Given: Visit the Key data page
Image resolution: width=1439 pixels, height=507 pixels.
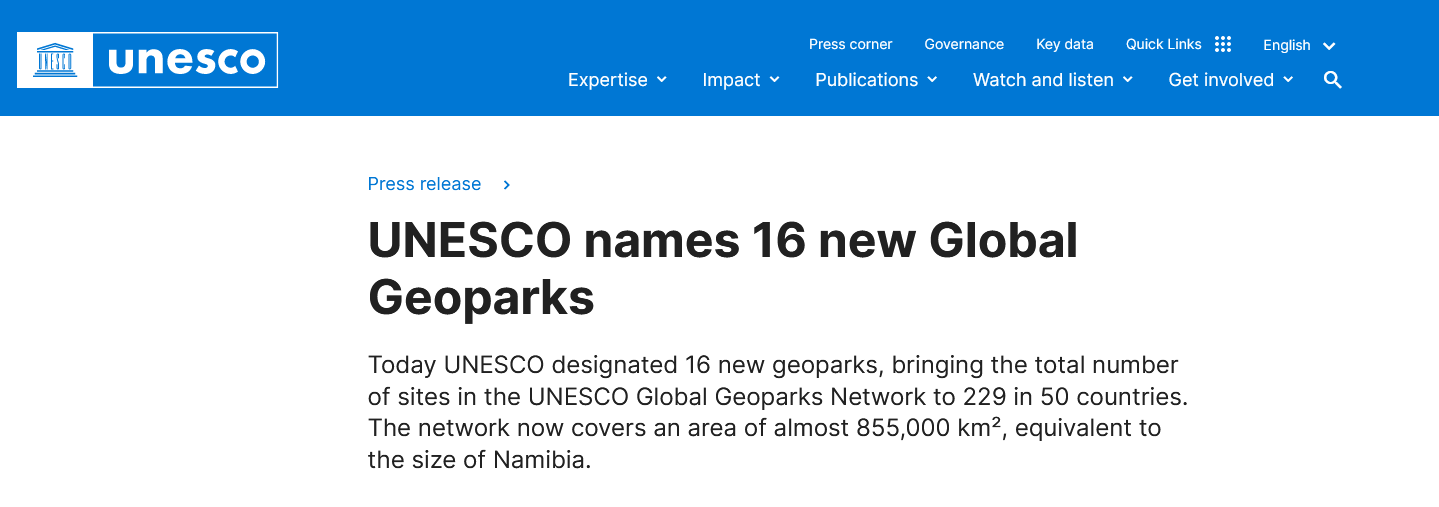Looking at the screenshot, I should point(1065,44).
